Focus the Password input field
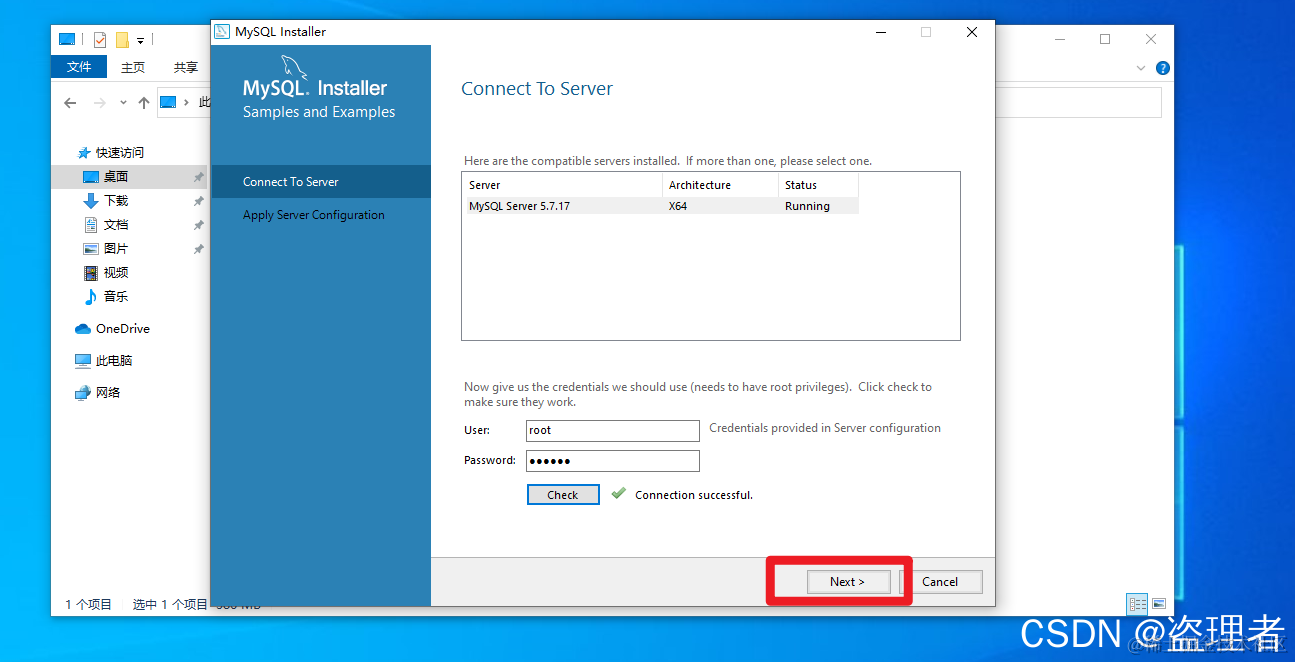This screenshot has height=662, width=1295. pyautogui.click(x=613, y=461)
